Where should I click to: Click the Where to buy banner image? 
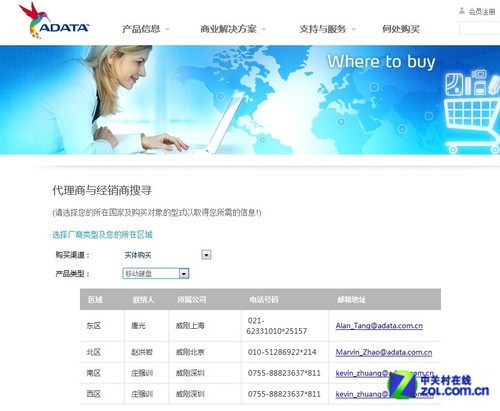250,100
